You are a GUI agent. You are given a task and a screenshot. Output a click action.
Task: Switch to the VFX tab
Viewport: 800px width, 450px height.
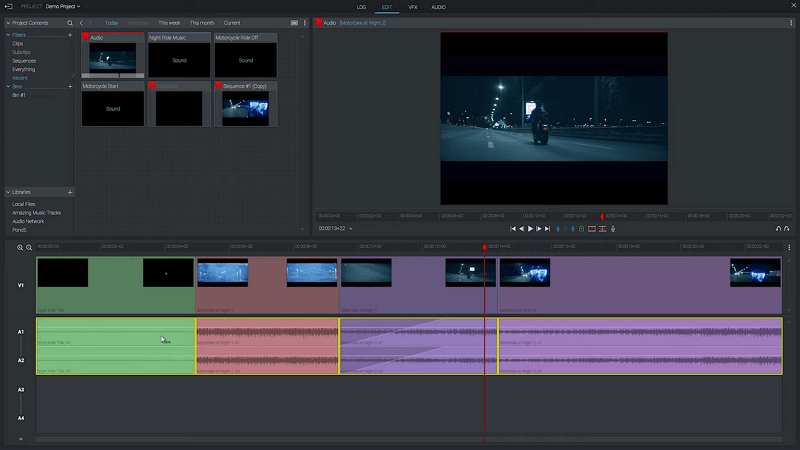(x=413, y=7)
